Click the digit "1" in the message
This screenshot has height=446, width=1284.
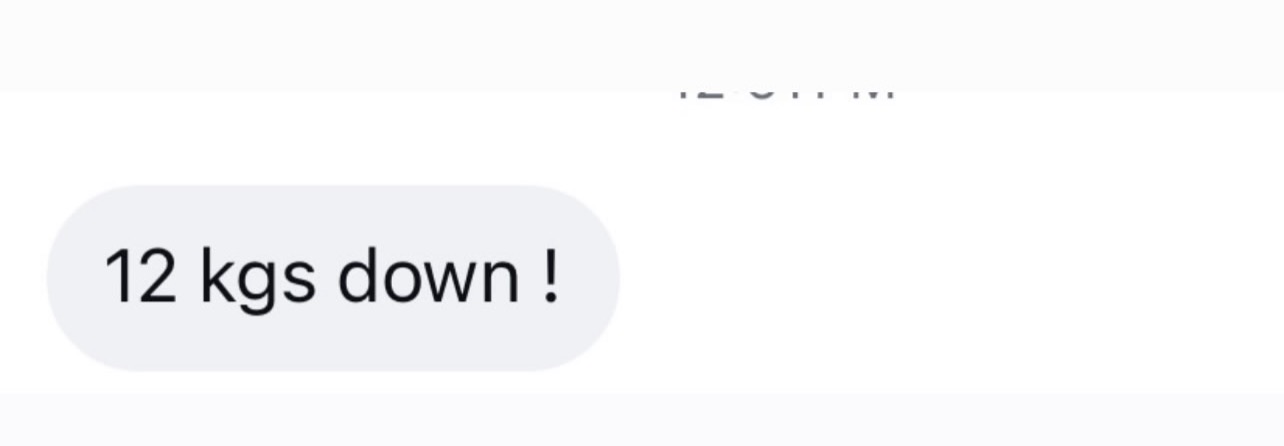click(x=119, y=277)
